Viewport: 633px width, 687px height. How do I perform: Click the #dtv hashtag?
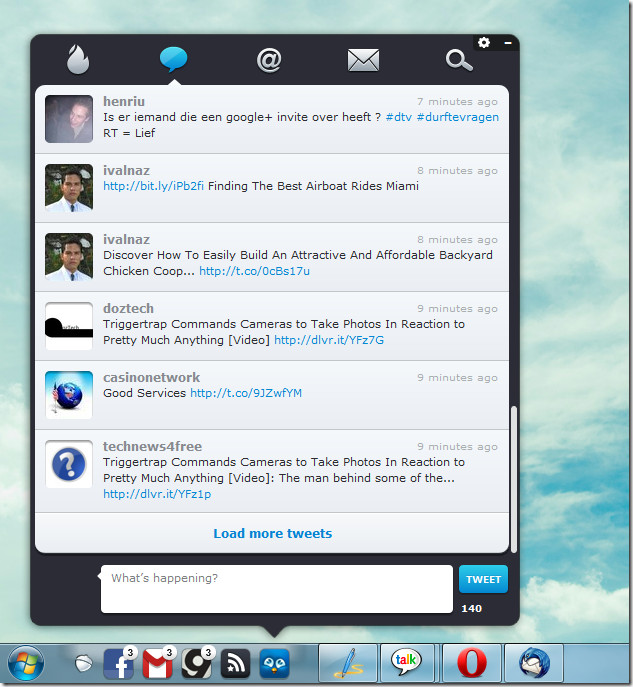399,117
